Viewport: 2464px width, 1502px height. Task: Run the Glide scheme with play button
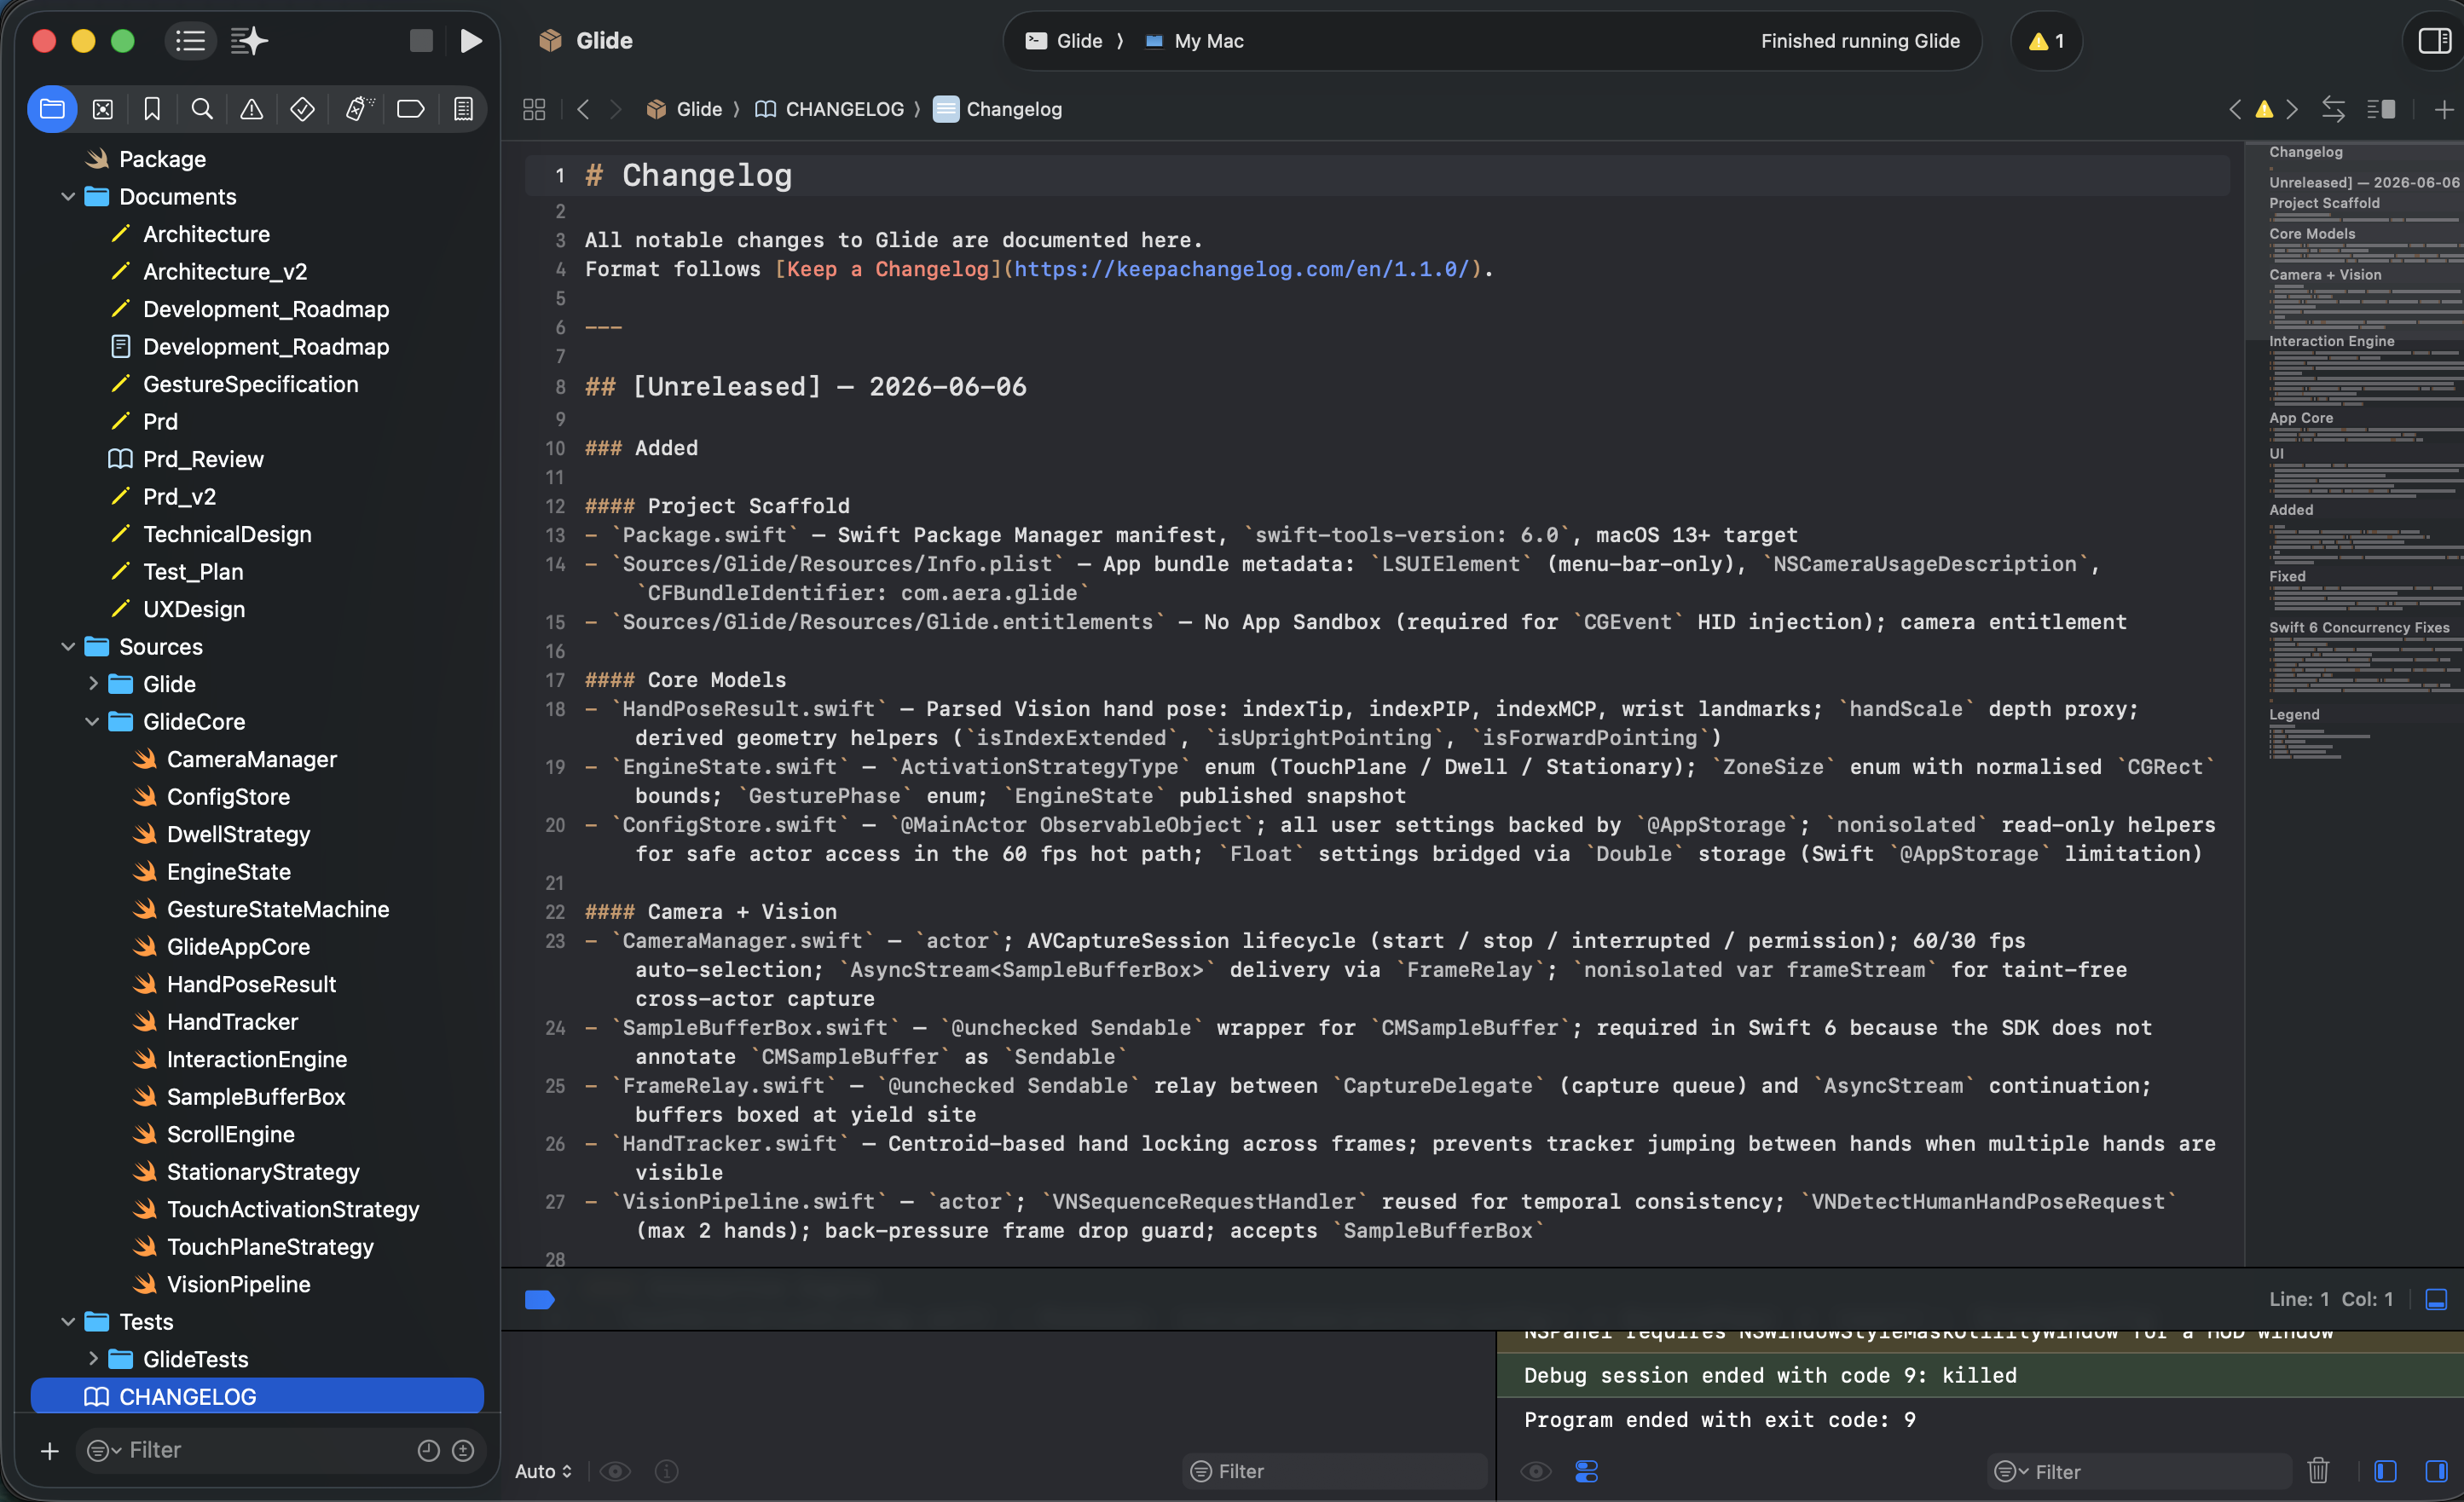pyautogui.click(x=470, y=41)
